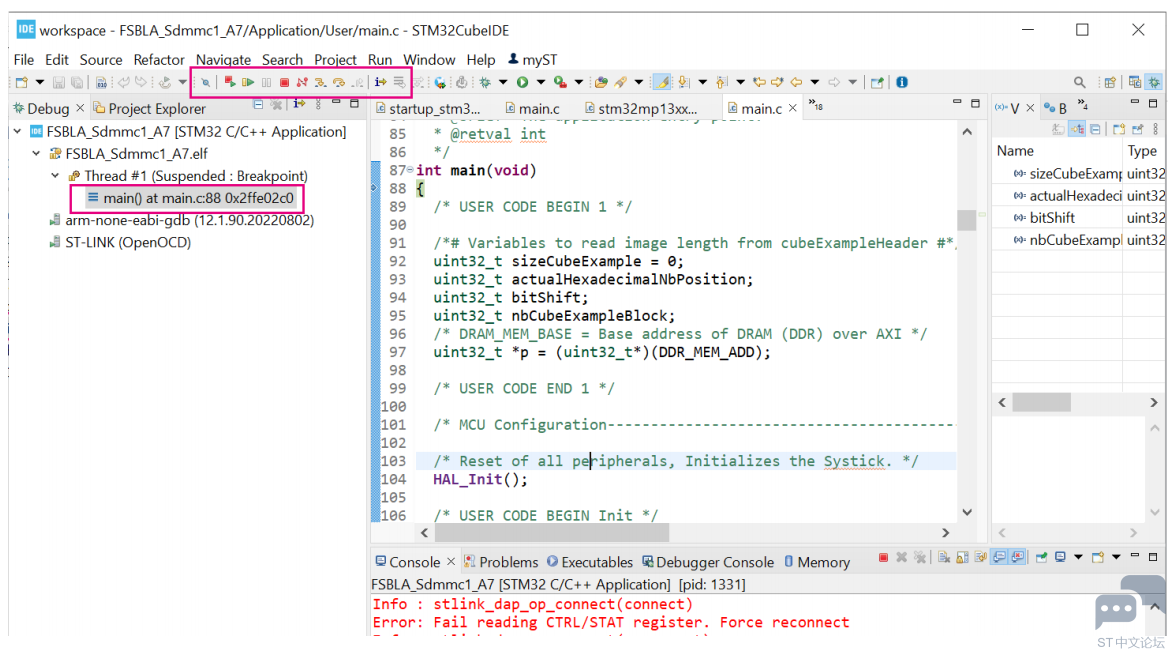
Task: Toggle Mark Occurrences highlighter icon
Action: 662,82
